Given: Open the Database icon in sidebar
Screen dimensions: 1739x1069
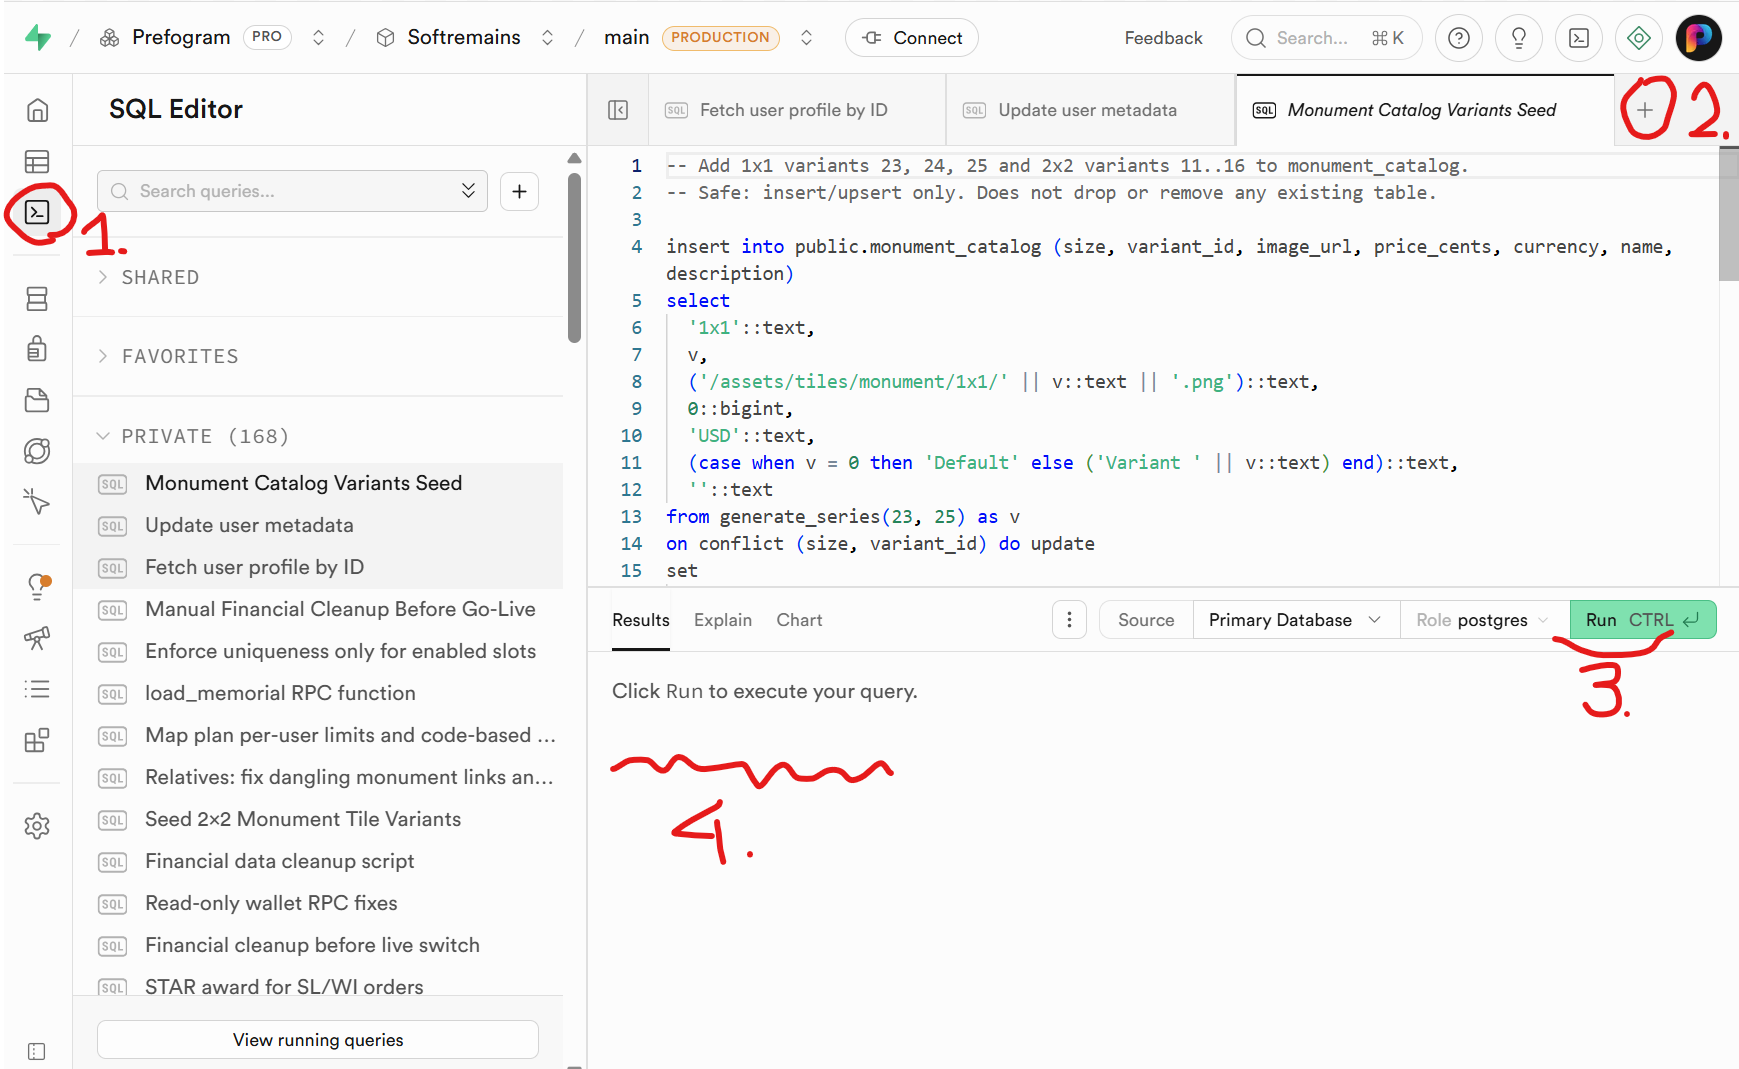Looking at the screenshot, I should point(37,299).
